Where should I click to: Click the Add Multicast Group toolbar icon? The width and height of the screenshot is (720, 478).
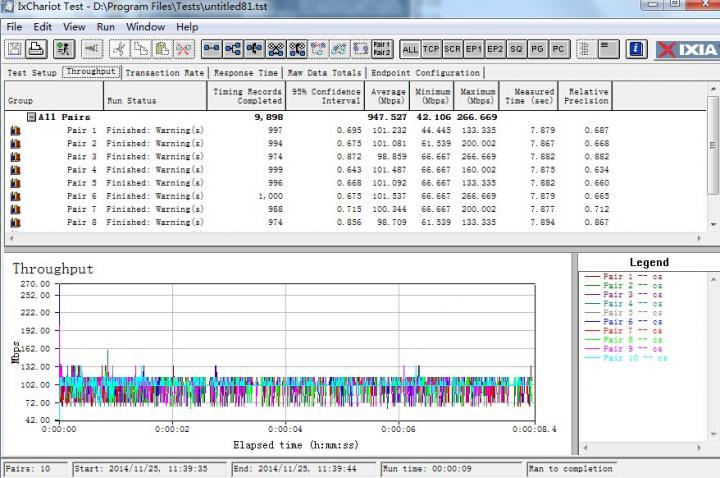pos(233,49)
